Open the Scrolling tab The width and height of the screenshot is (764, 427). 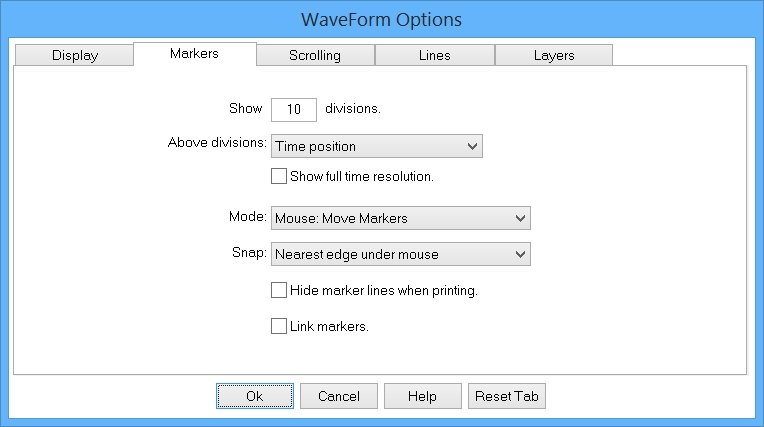point(315,55)
